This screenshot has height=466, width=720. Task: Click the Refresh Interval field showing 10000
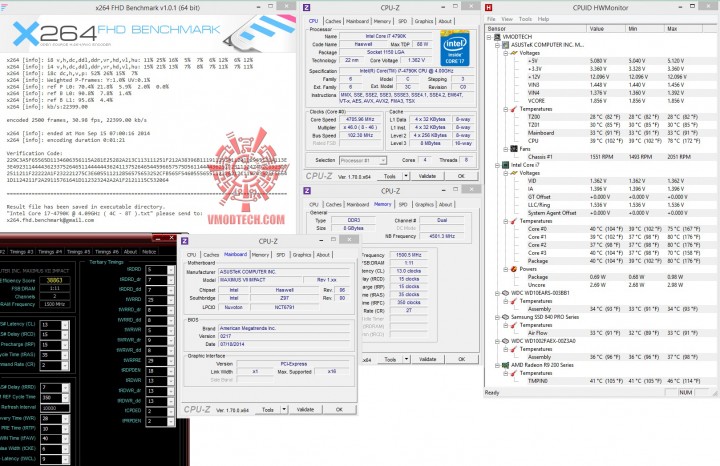coord(55,408)
